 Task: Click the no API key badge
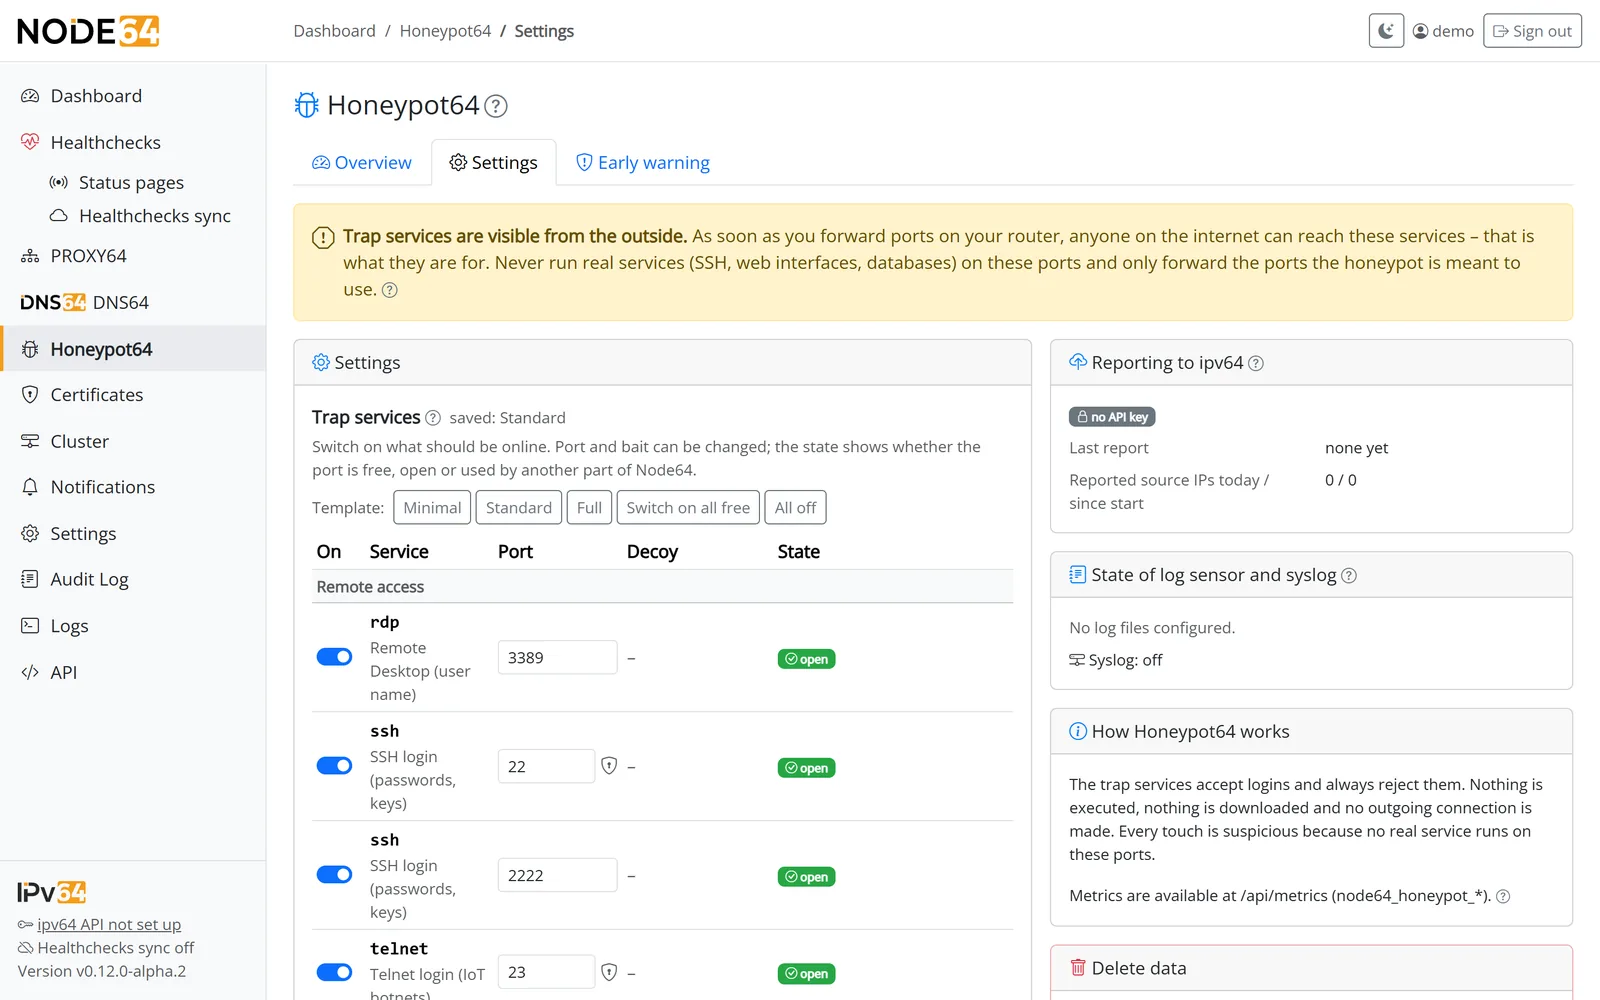click(1112, 417)
